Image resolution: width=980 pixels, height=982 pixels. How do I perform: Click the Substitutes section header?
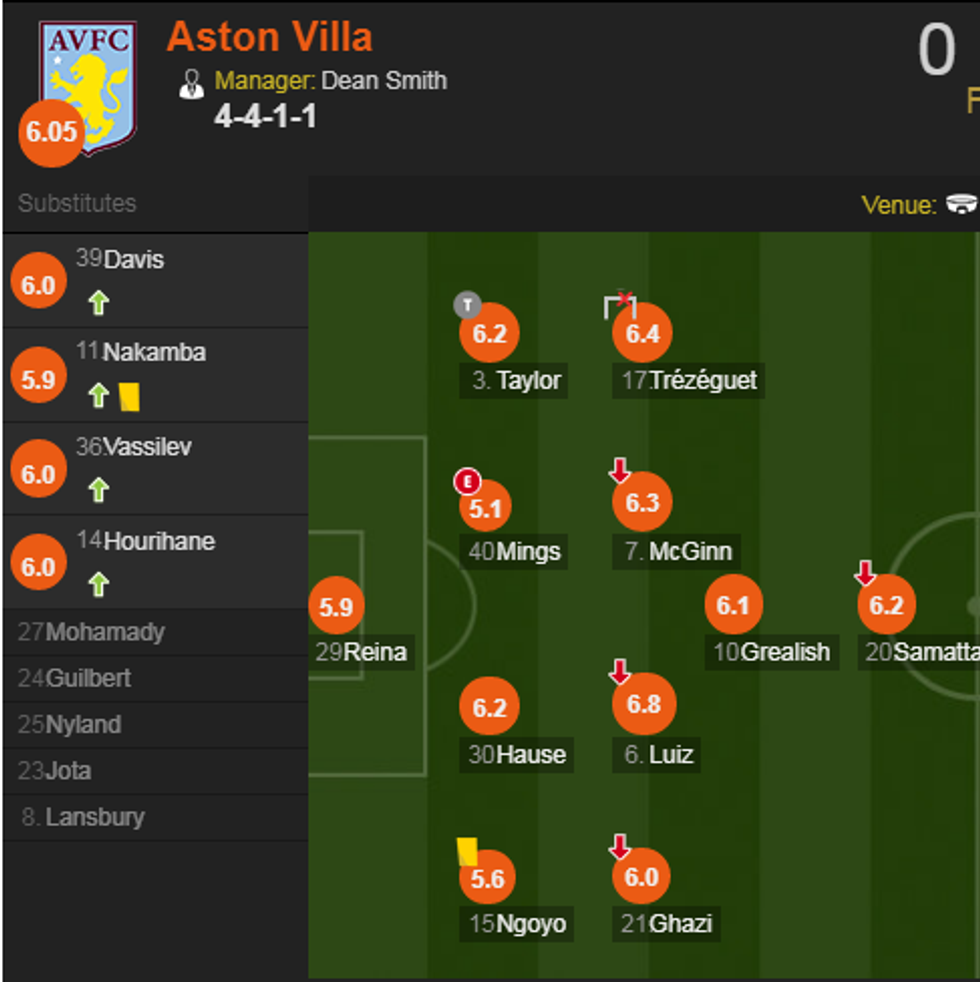(77, 203)
